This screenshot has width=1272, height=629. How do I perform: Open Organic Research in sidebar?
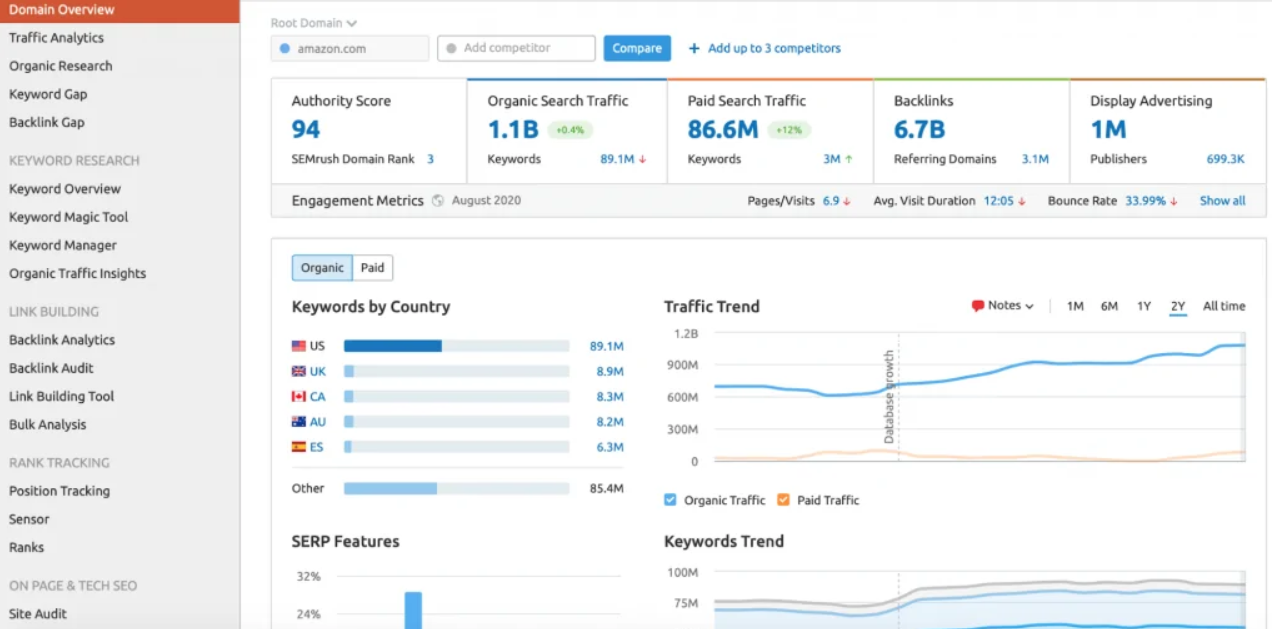point(61,66)
